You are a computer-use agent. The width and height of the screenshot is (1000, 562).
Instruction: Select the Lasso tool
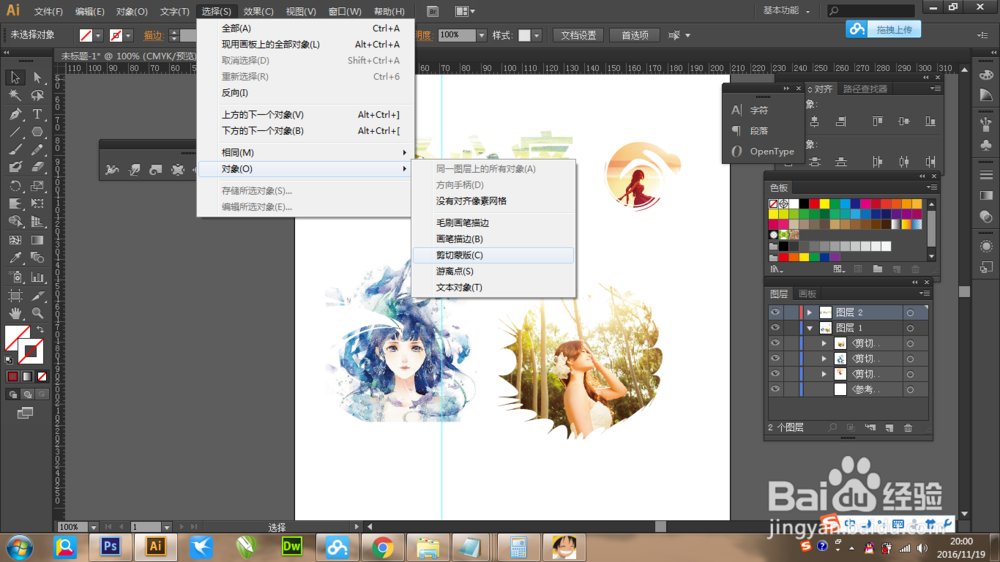pyautogui.click(x=37, y=96)
